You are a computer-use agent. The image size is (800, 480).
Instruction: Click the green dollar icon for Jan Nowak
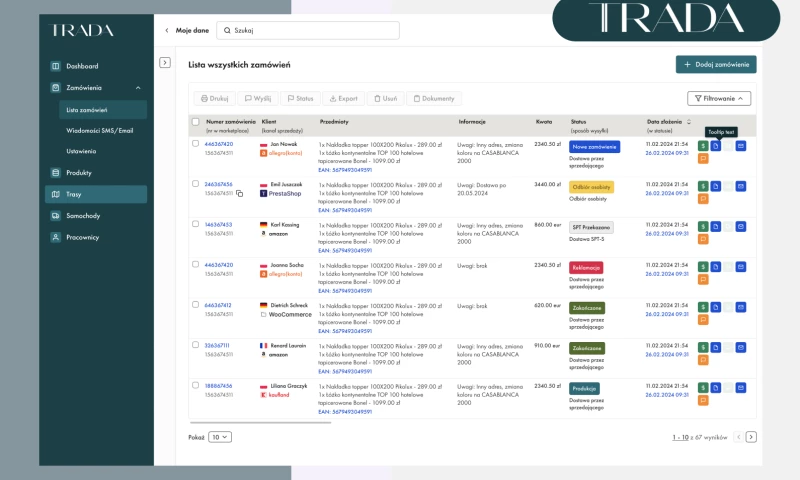coord(703,146)
